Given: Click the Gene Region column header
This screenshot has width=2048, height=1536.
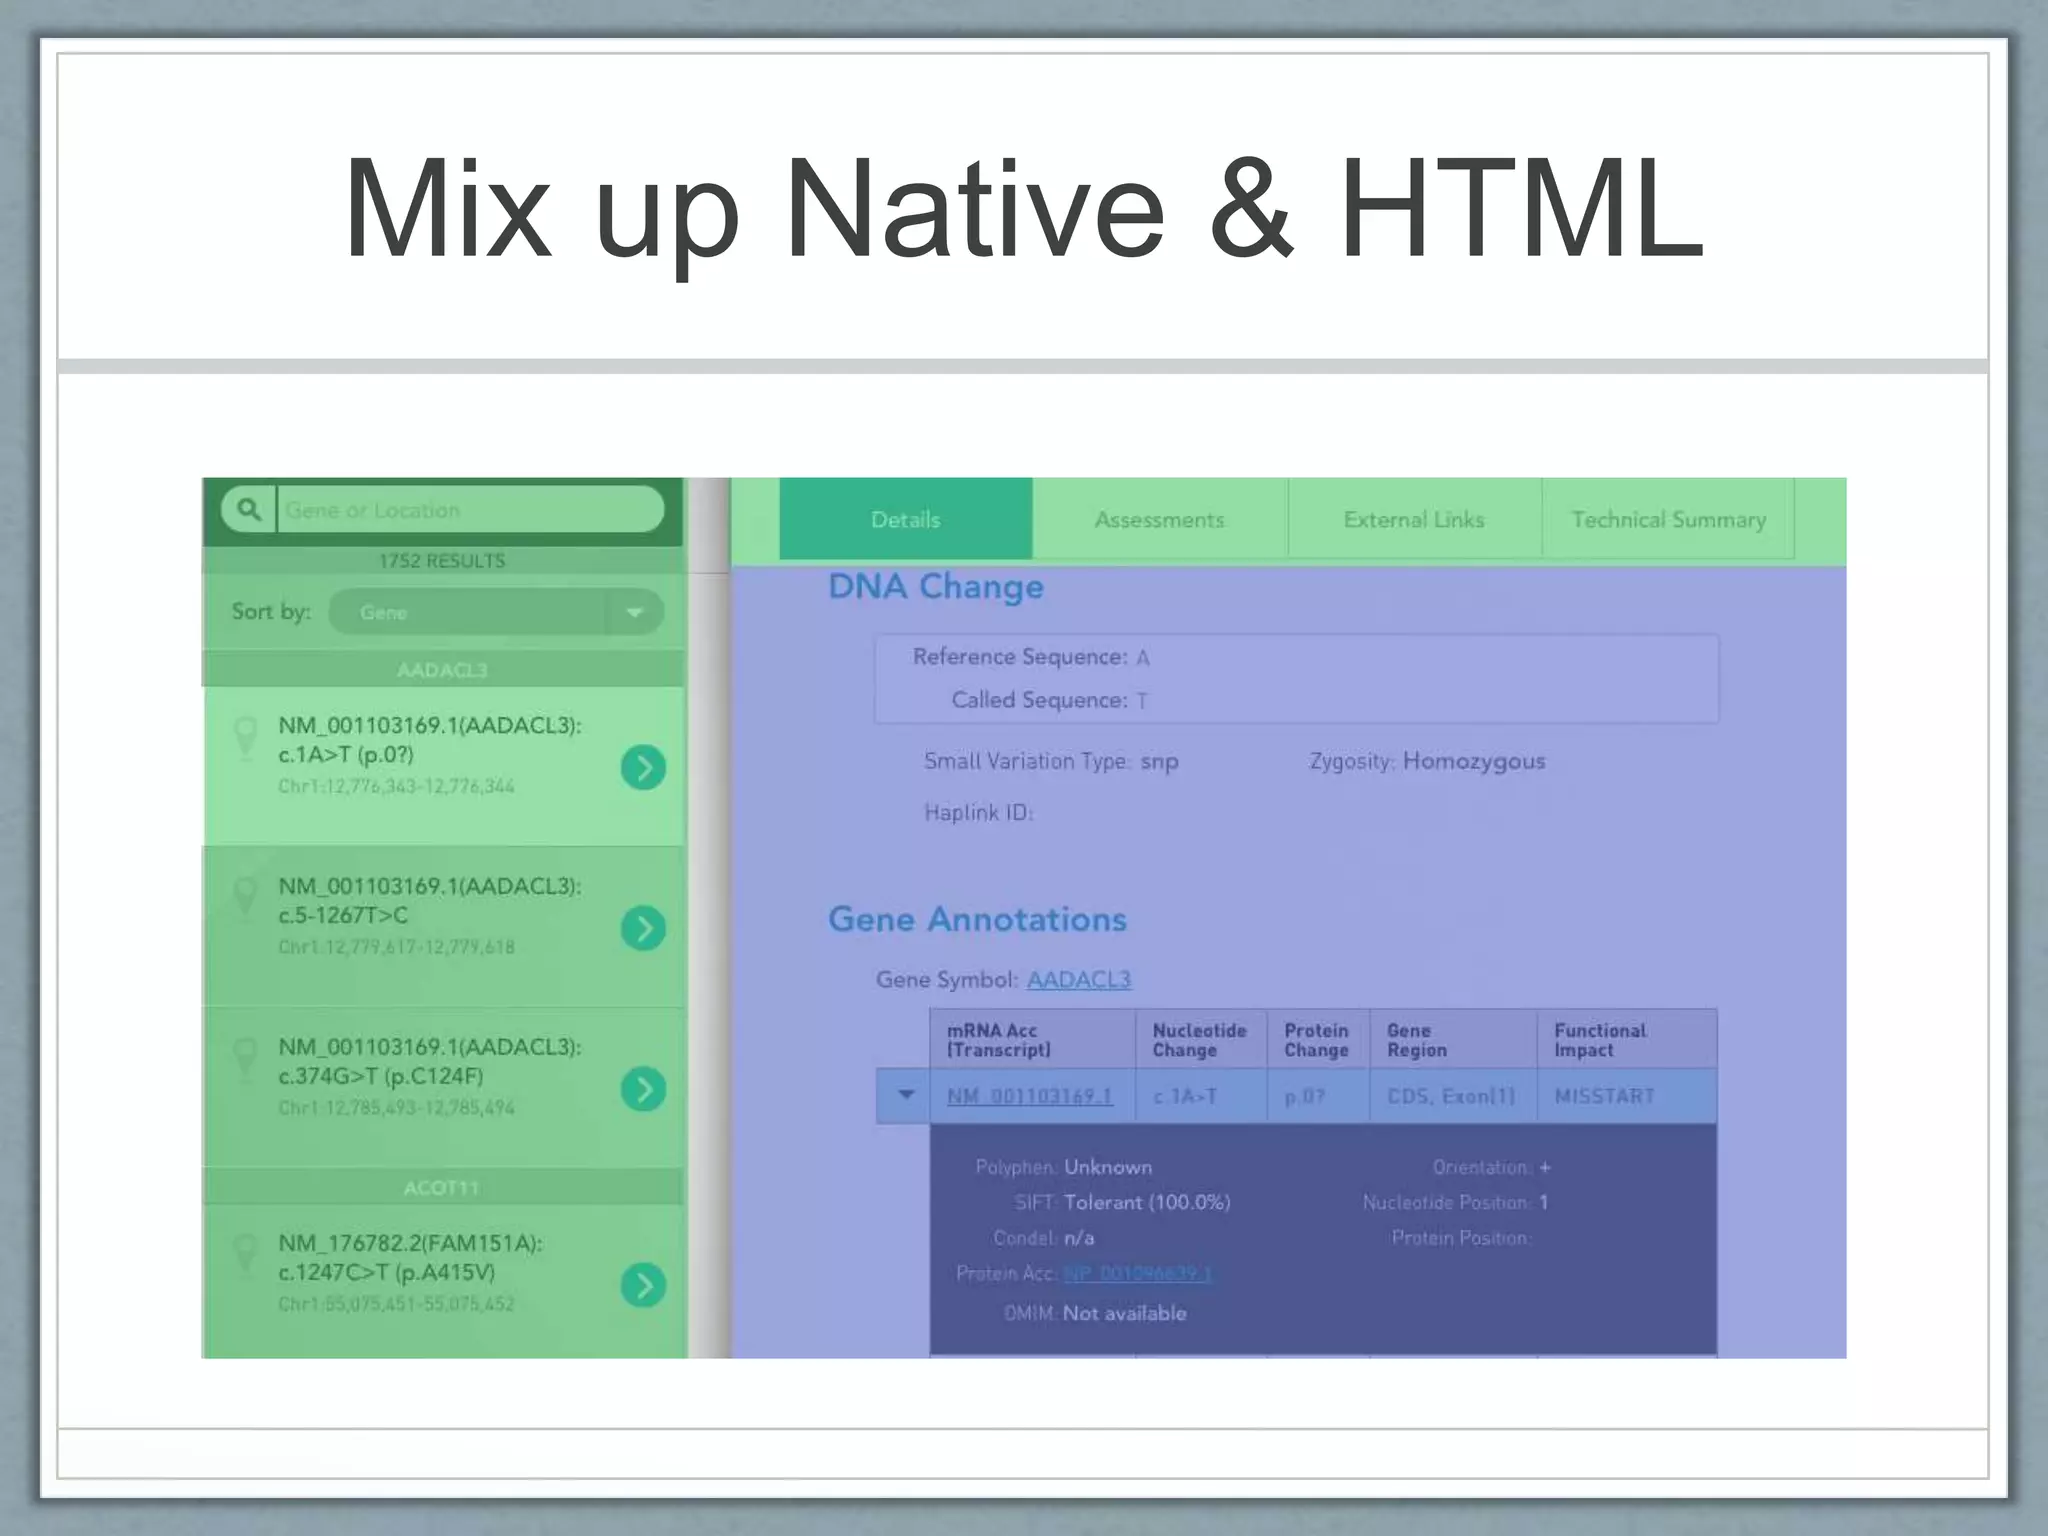Looking at the screenshot, I should click(x=1453, y=1040).
